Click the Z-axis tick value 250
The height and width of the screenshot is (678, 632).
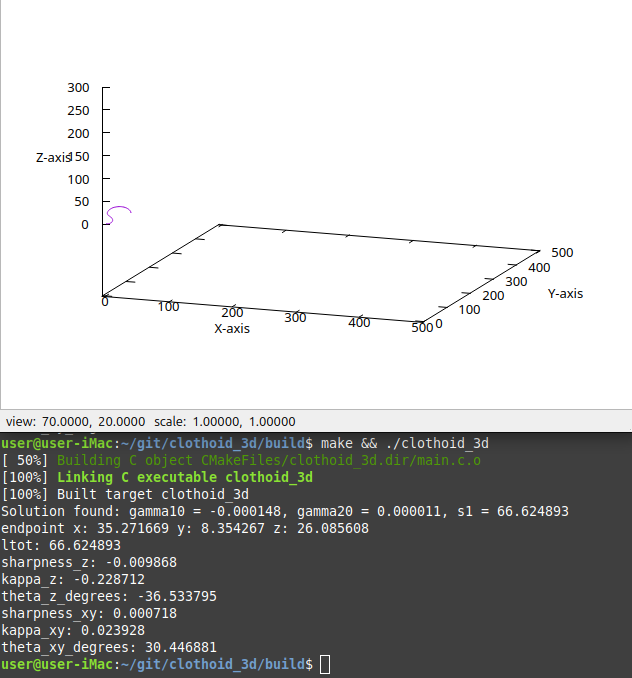coord(78,111)
